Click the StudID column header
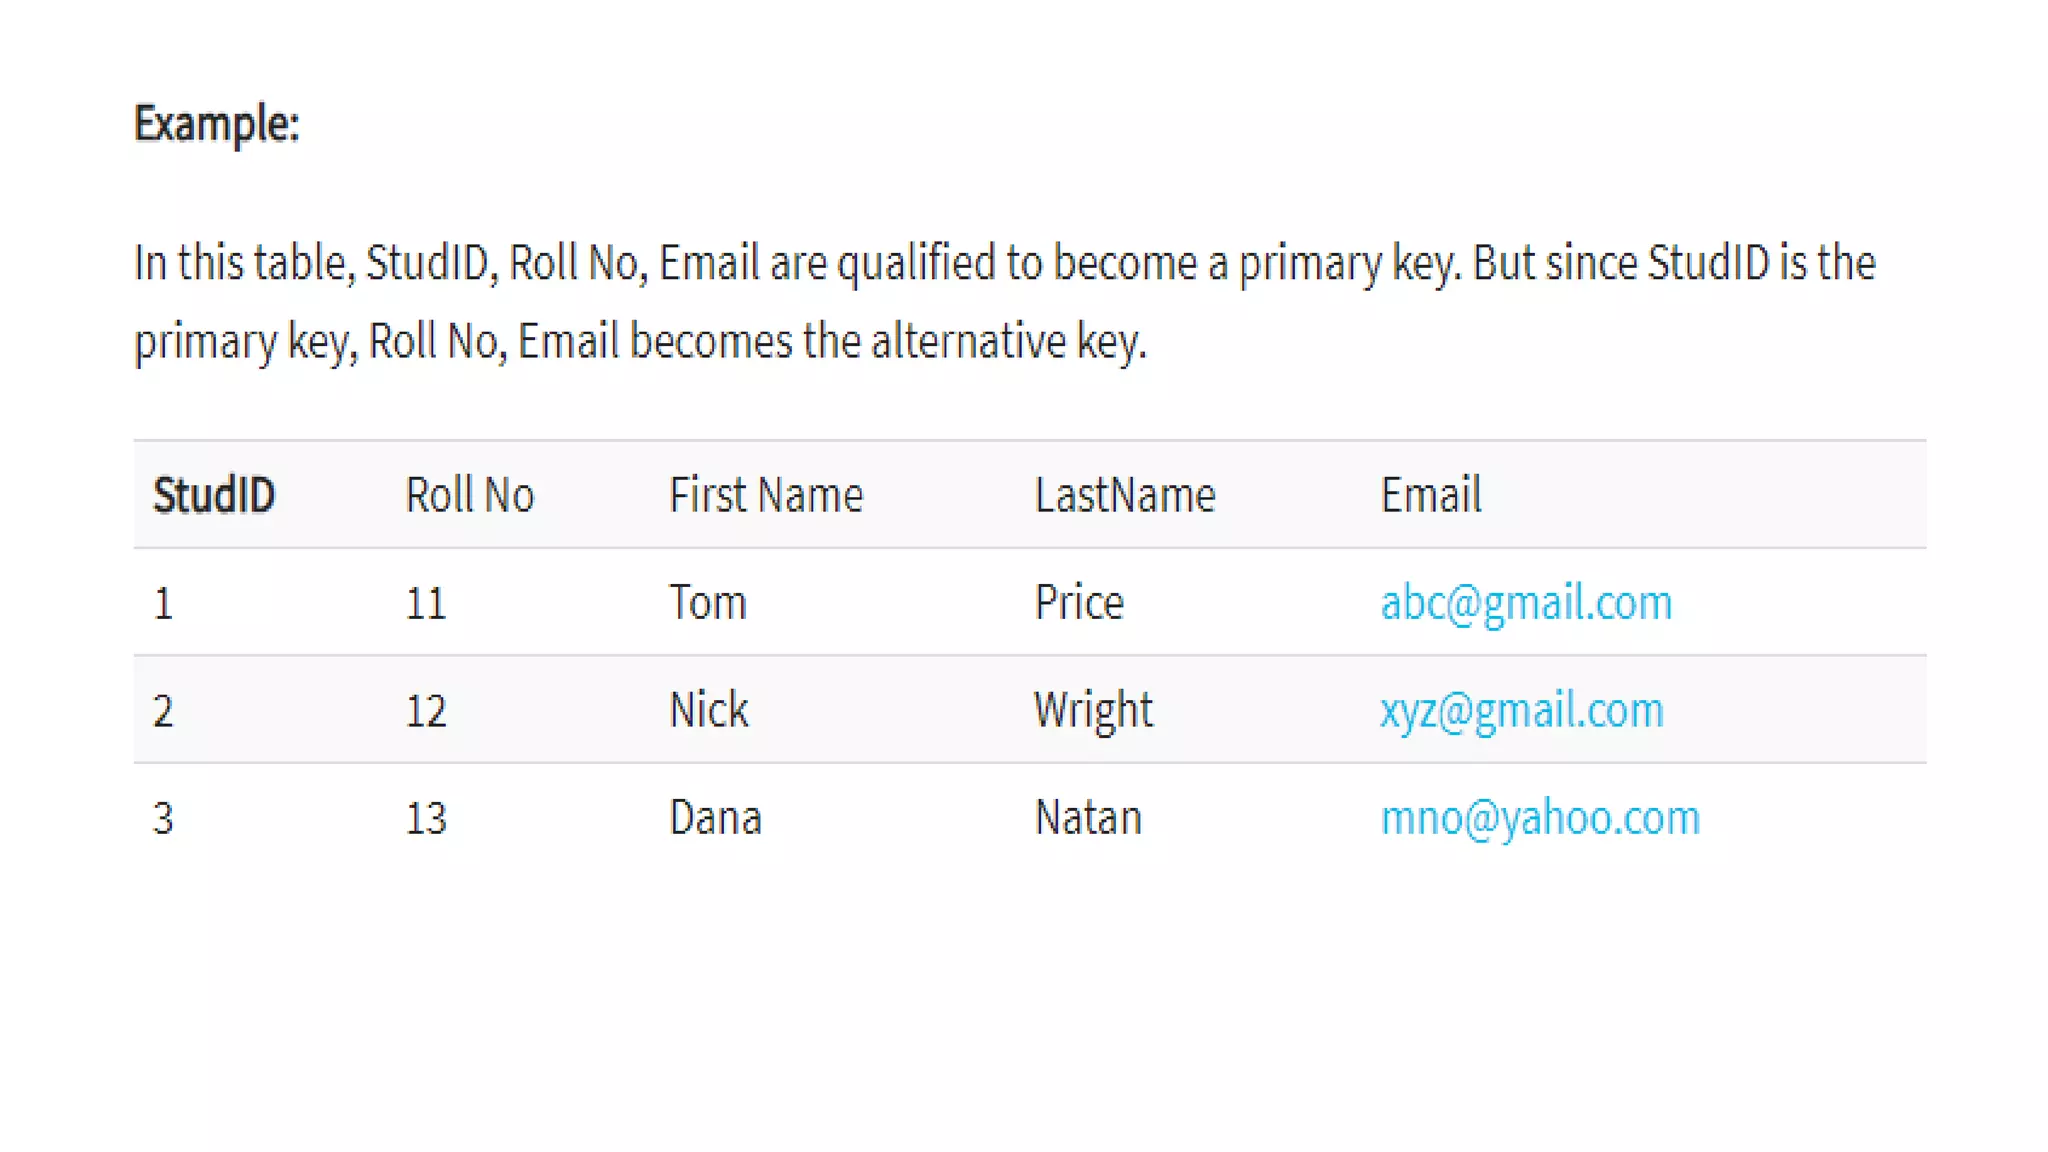Screen dimensions: 2048x1152 [x=214, y=495]
